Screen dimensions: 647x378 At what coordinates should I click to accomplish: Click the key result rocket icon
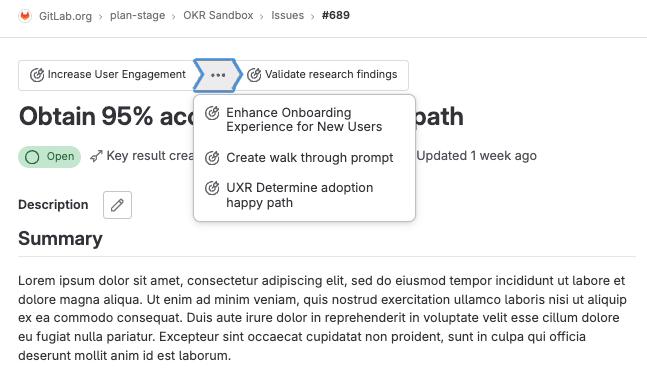pyautogui.click(x=97, y=156)
